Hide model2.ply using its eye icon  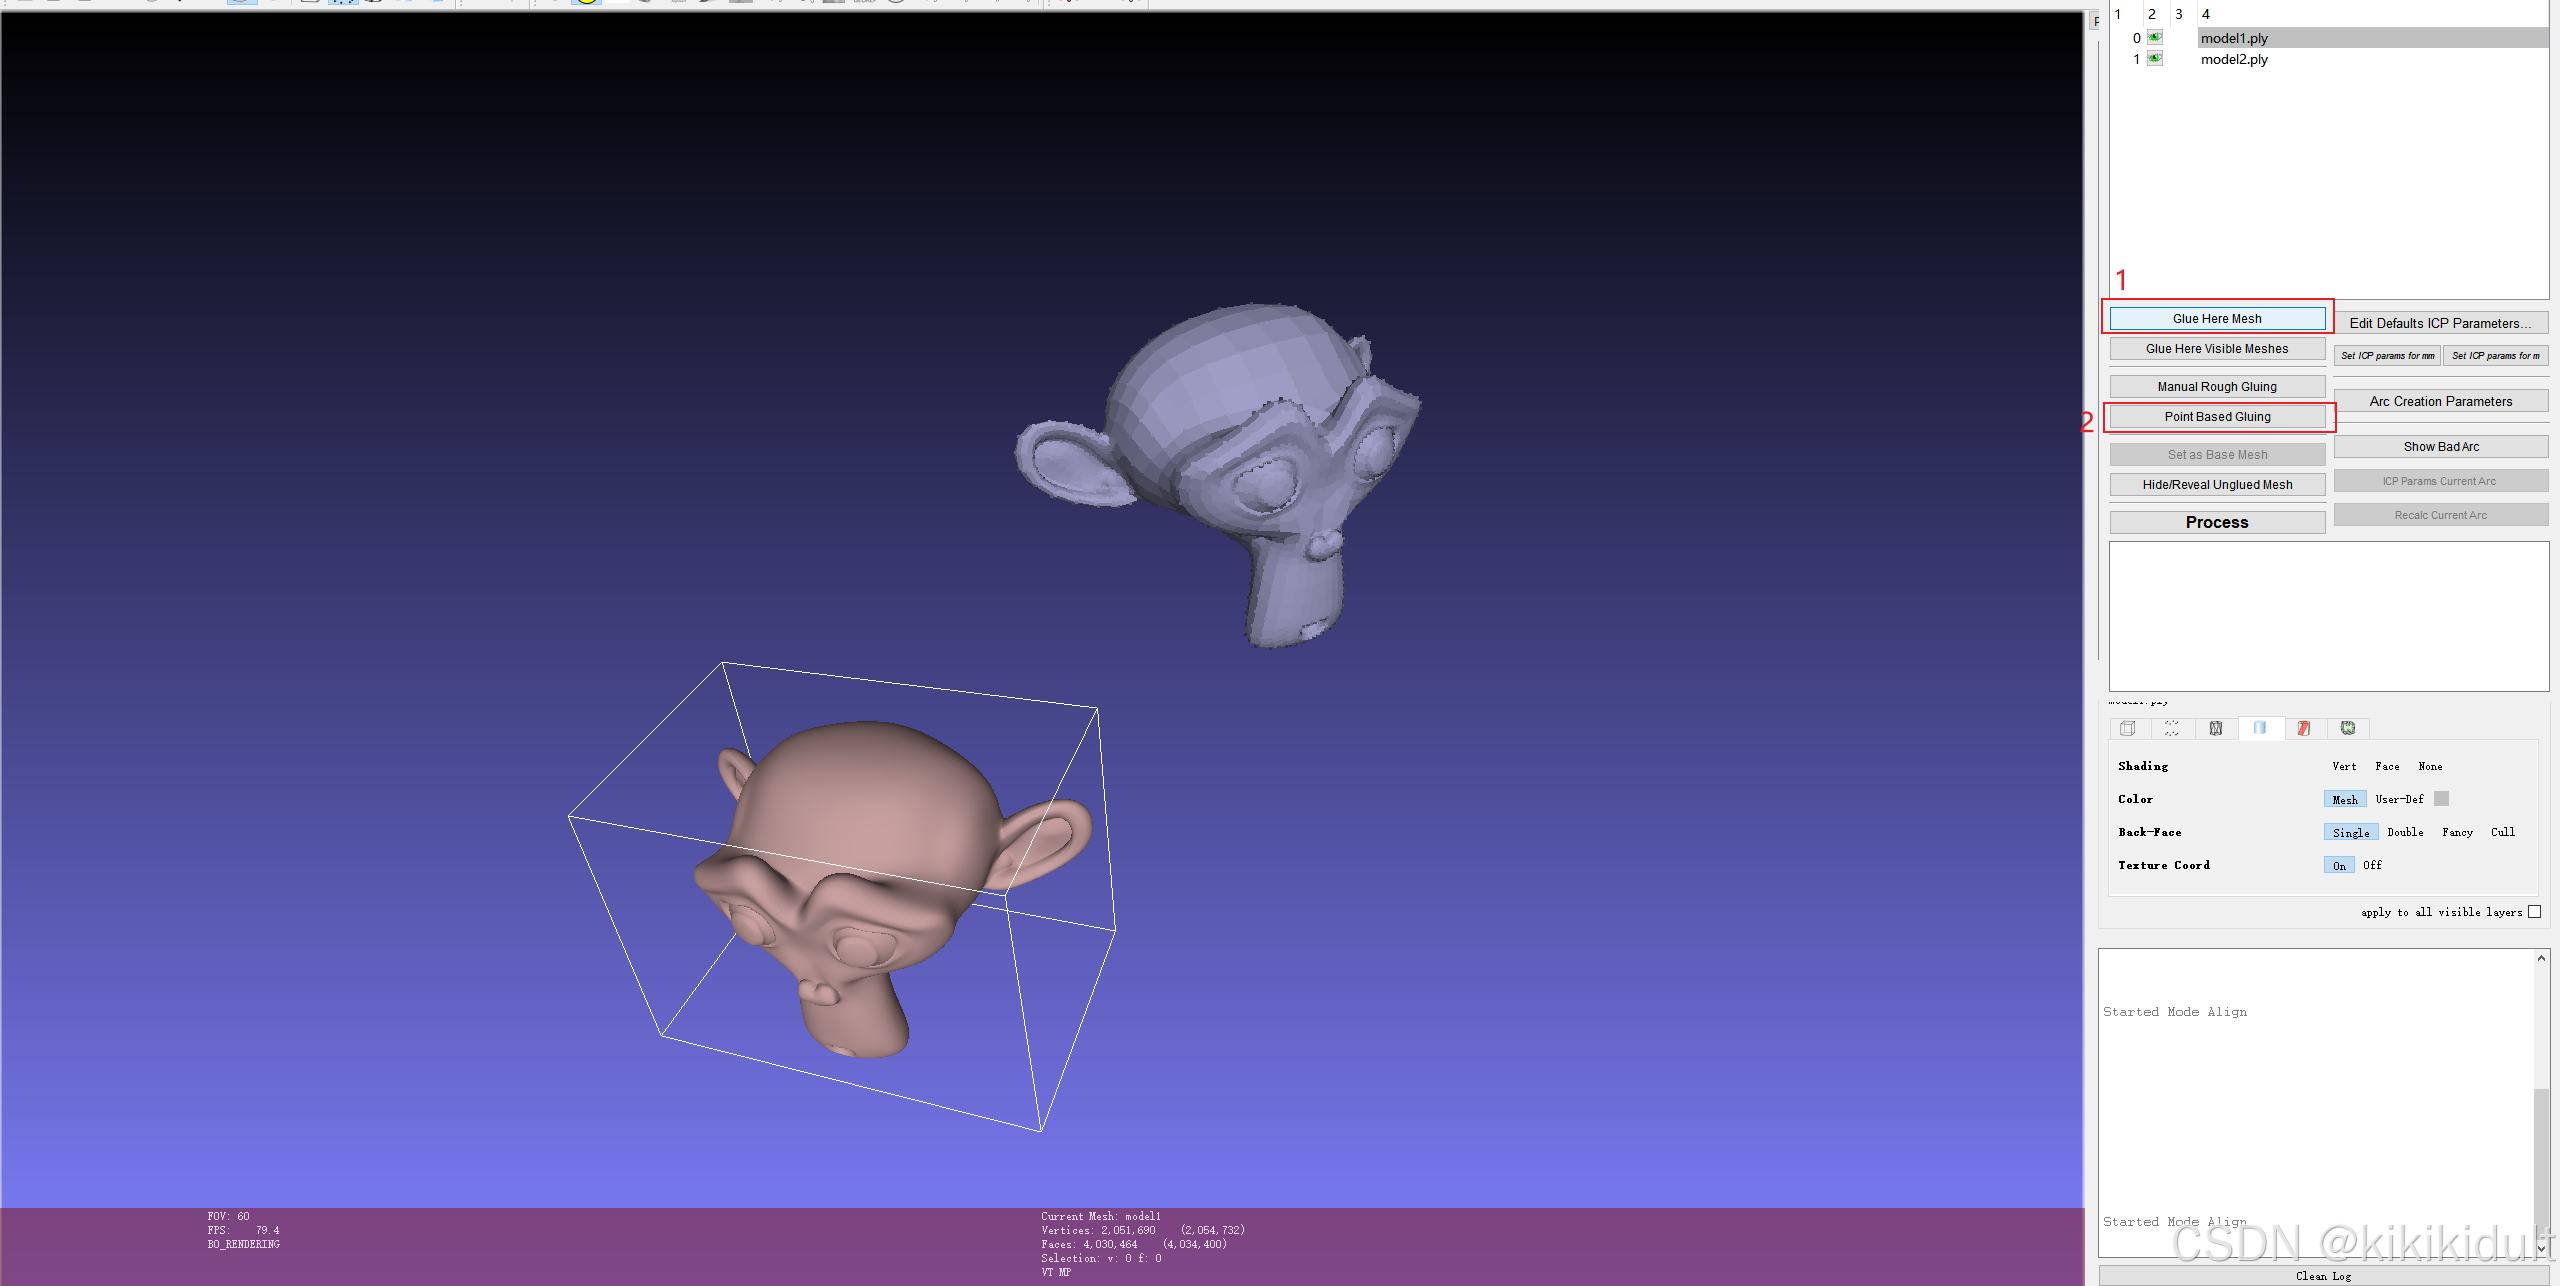click(x=2155, y=59)
